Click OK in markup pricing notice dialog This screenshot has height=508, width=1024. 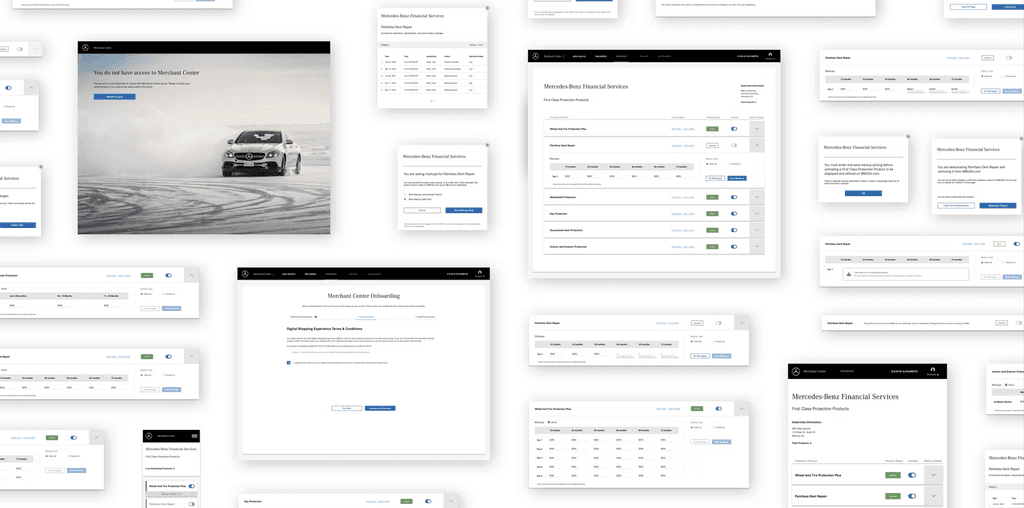(x=863, y=193)
